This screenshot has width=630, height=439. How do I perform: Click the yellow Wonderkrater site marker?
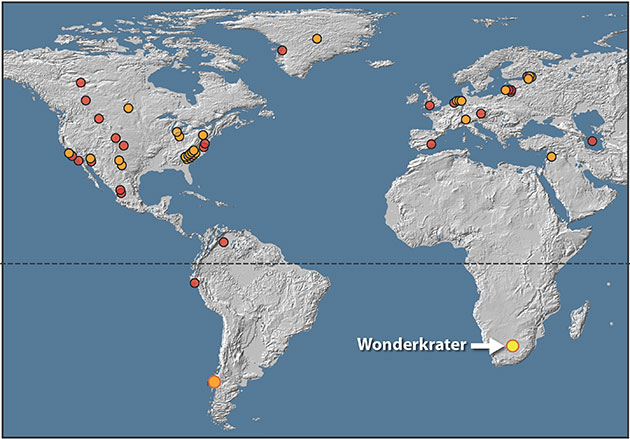(x=512, y=346)
